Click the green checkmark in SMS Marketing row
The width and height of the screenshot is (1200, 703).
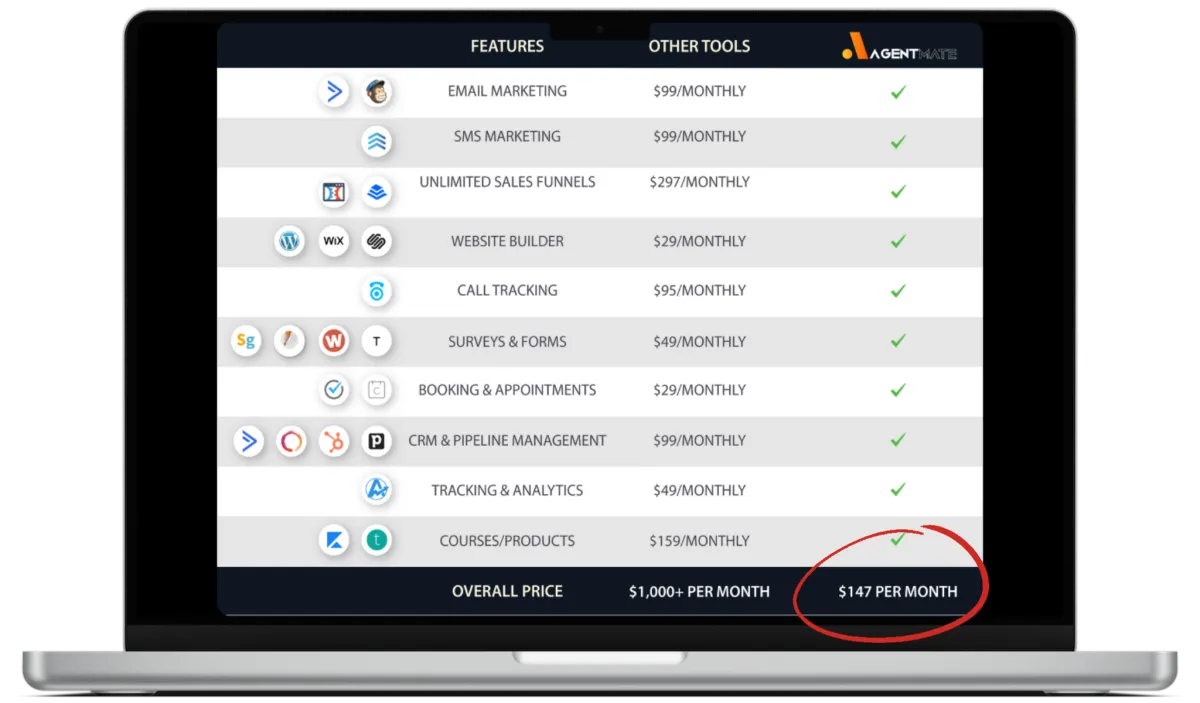898,142
